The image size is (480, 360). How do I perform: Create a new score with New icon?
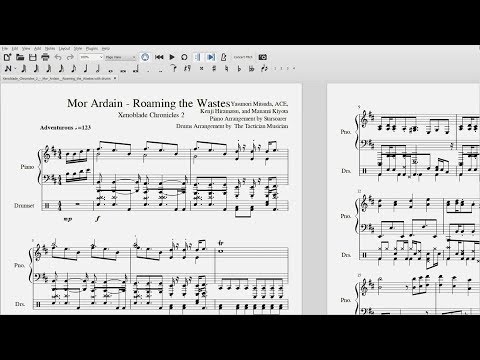tap(7, 57)
